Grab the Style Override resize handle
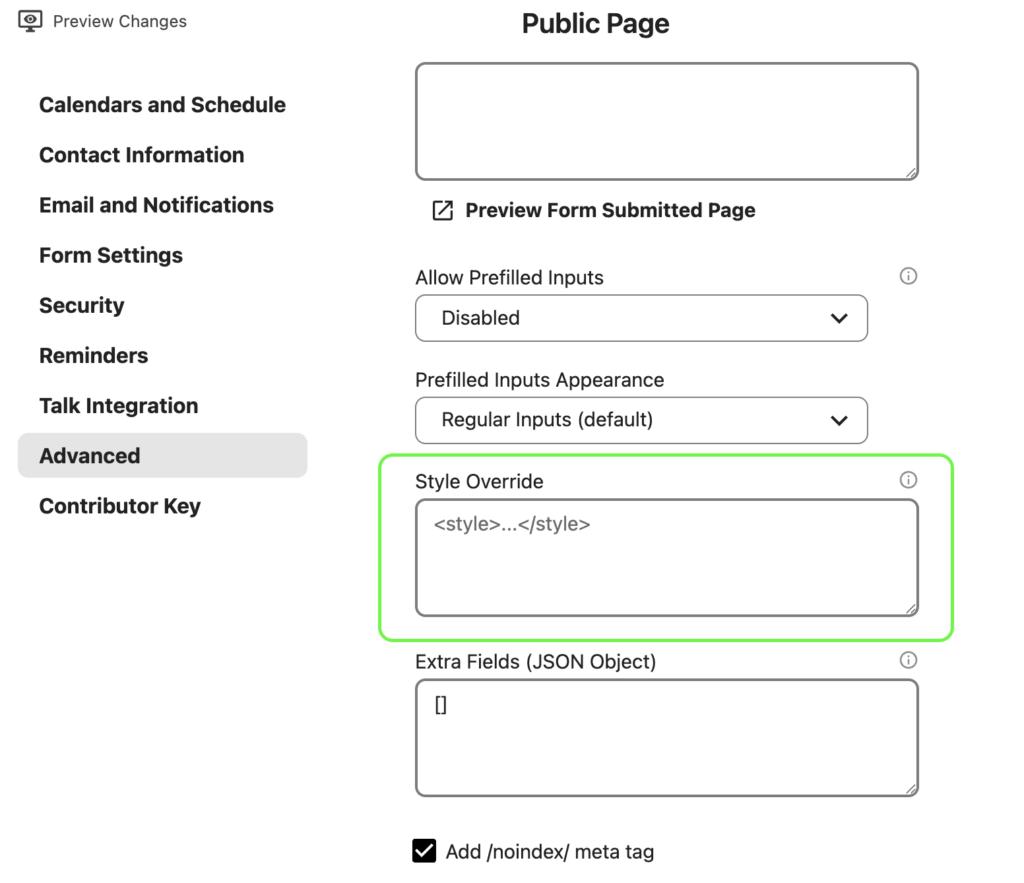Viewport: 1024px width, 883px height. [x=911, y=609]
